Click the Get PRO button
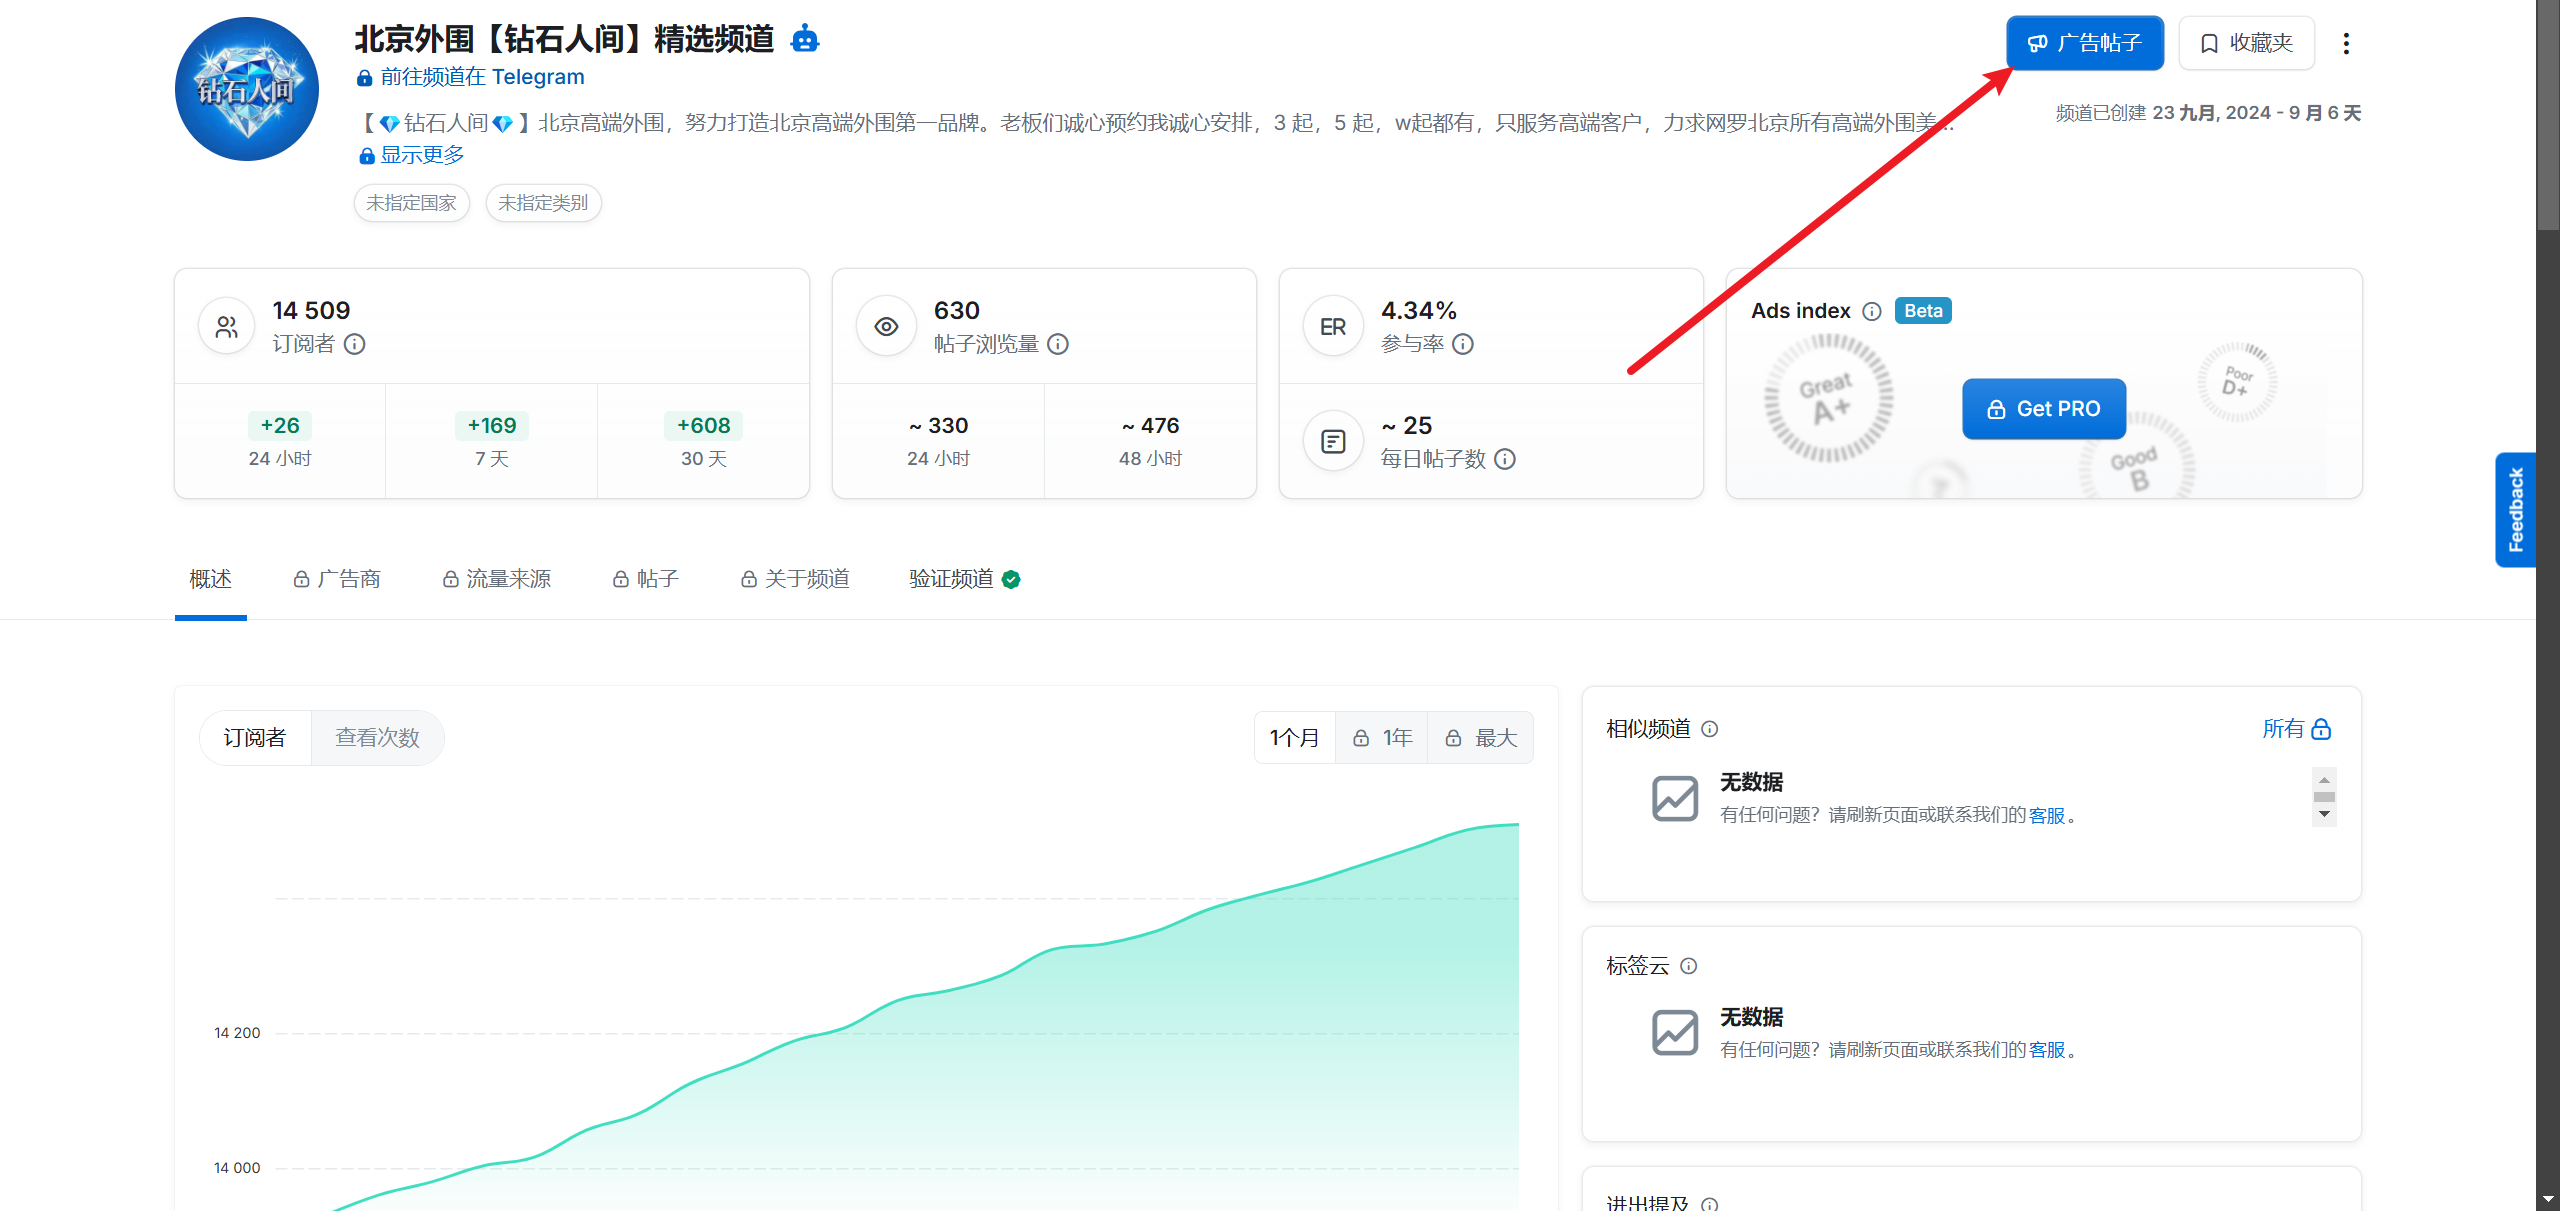The width and height of the screenshot is (2560, 1211). 2044,409
